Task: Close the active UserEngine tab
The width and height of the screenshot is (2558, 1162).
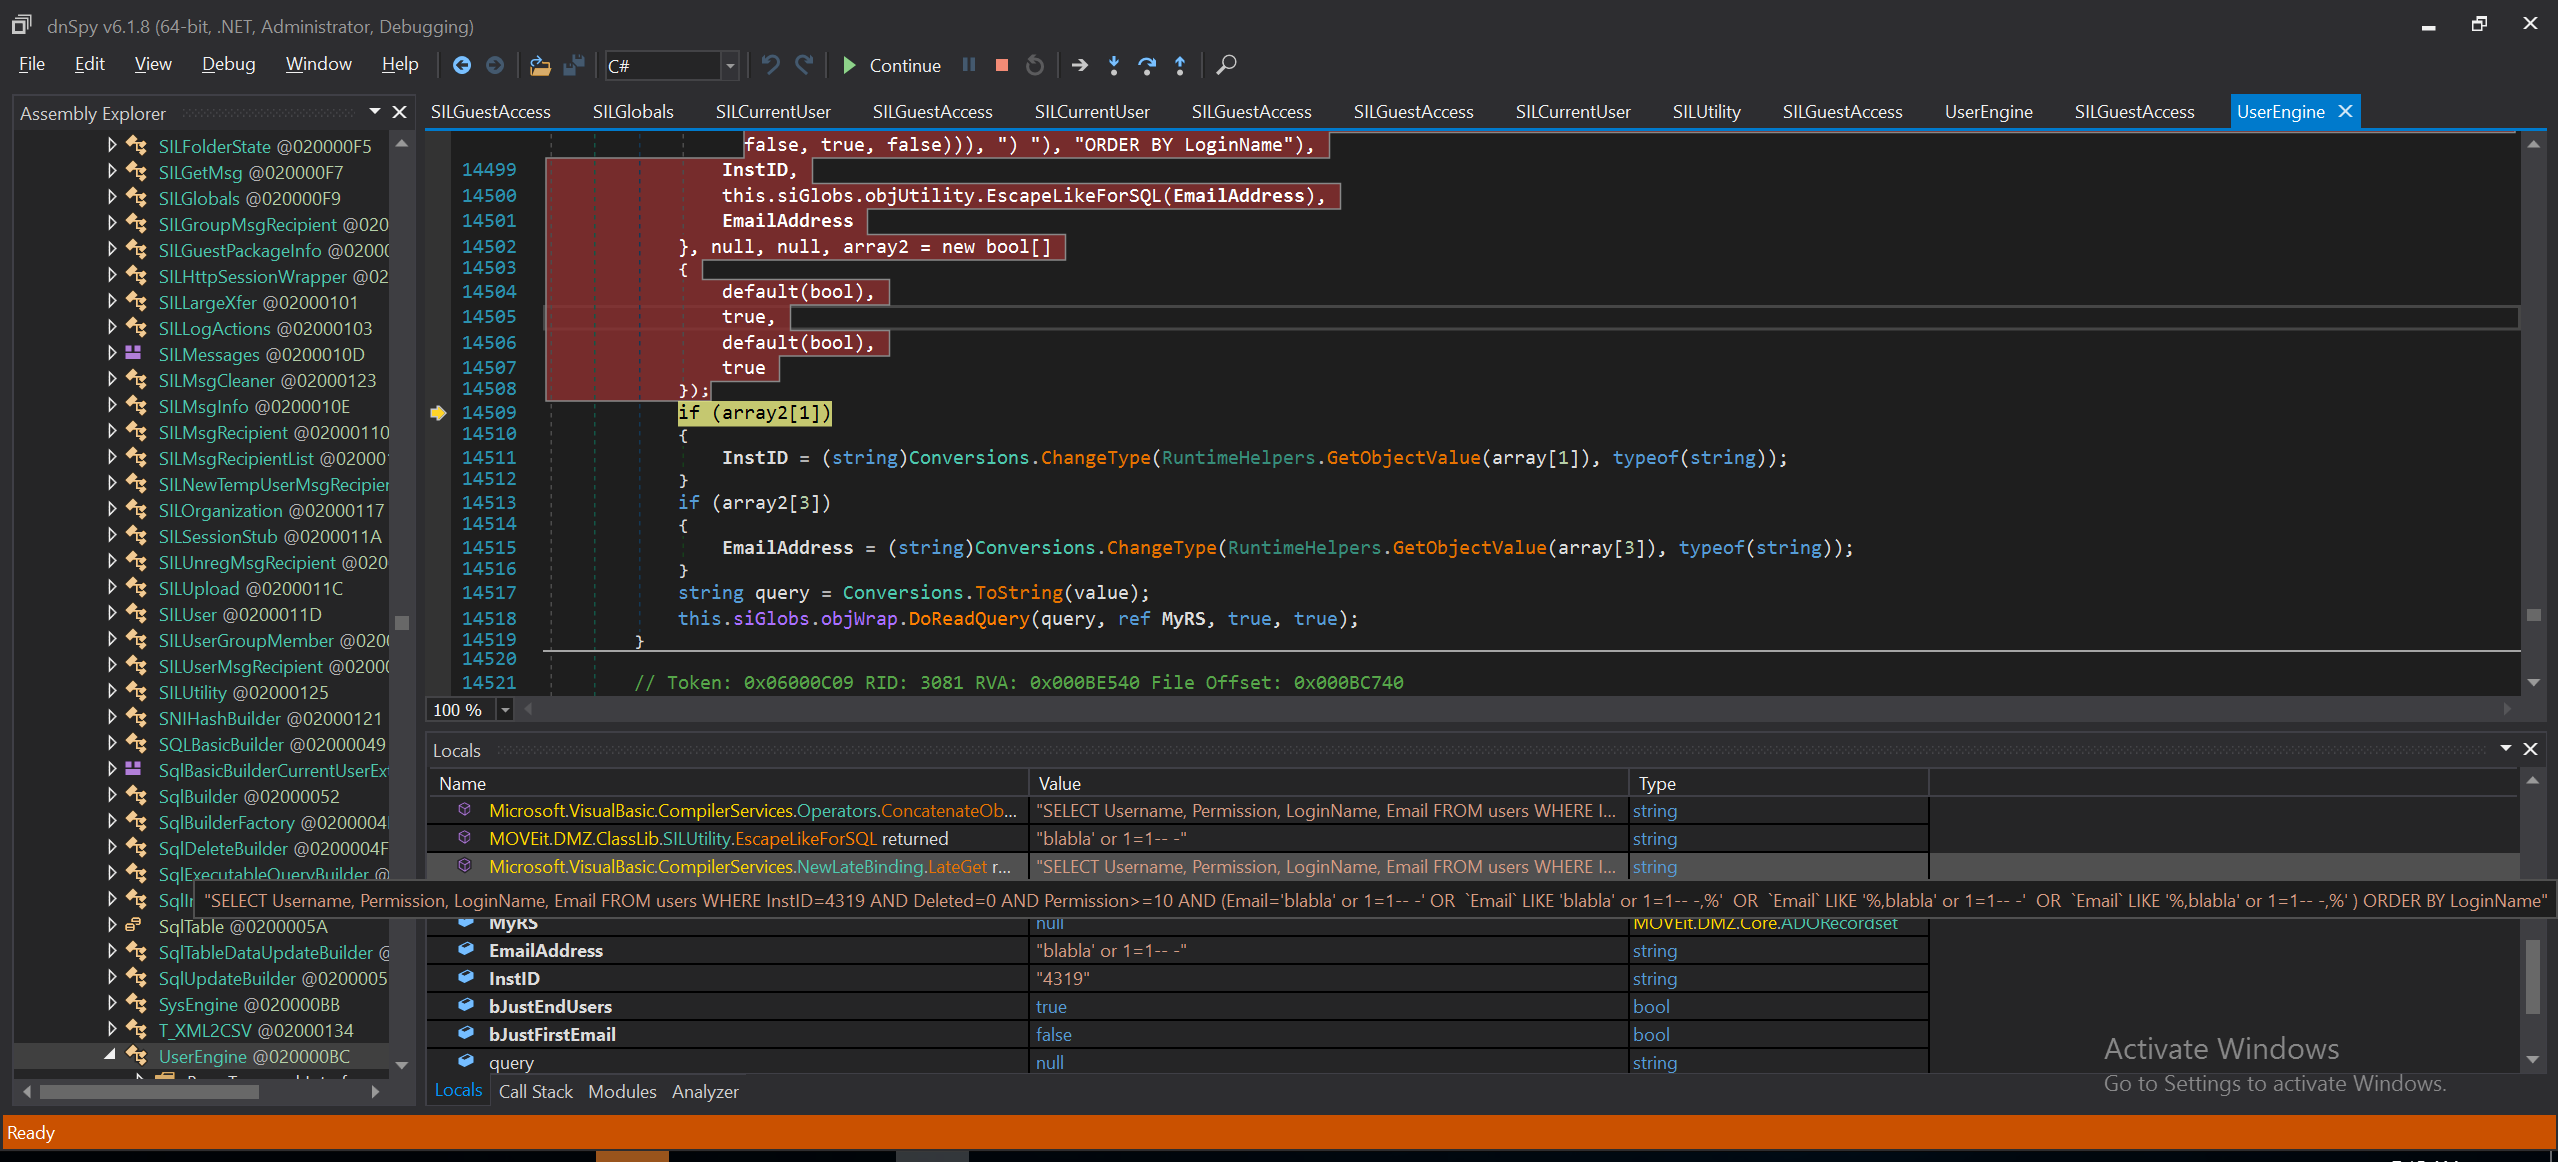Action: click(x=2344, y=112)
